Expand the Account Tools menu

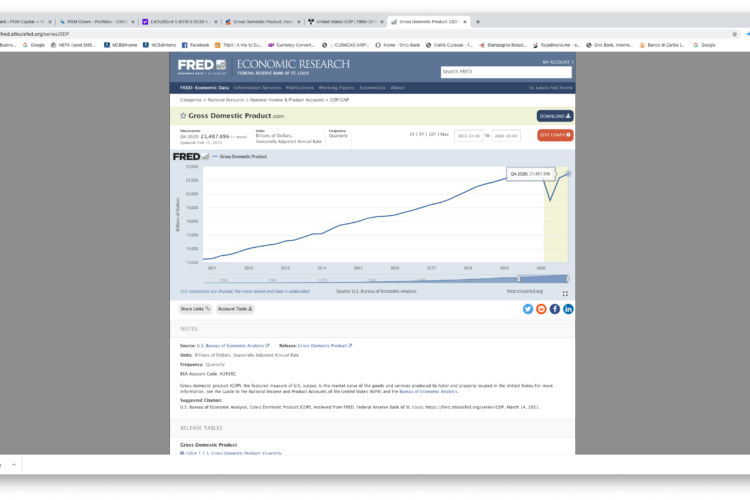click(236, 309)
